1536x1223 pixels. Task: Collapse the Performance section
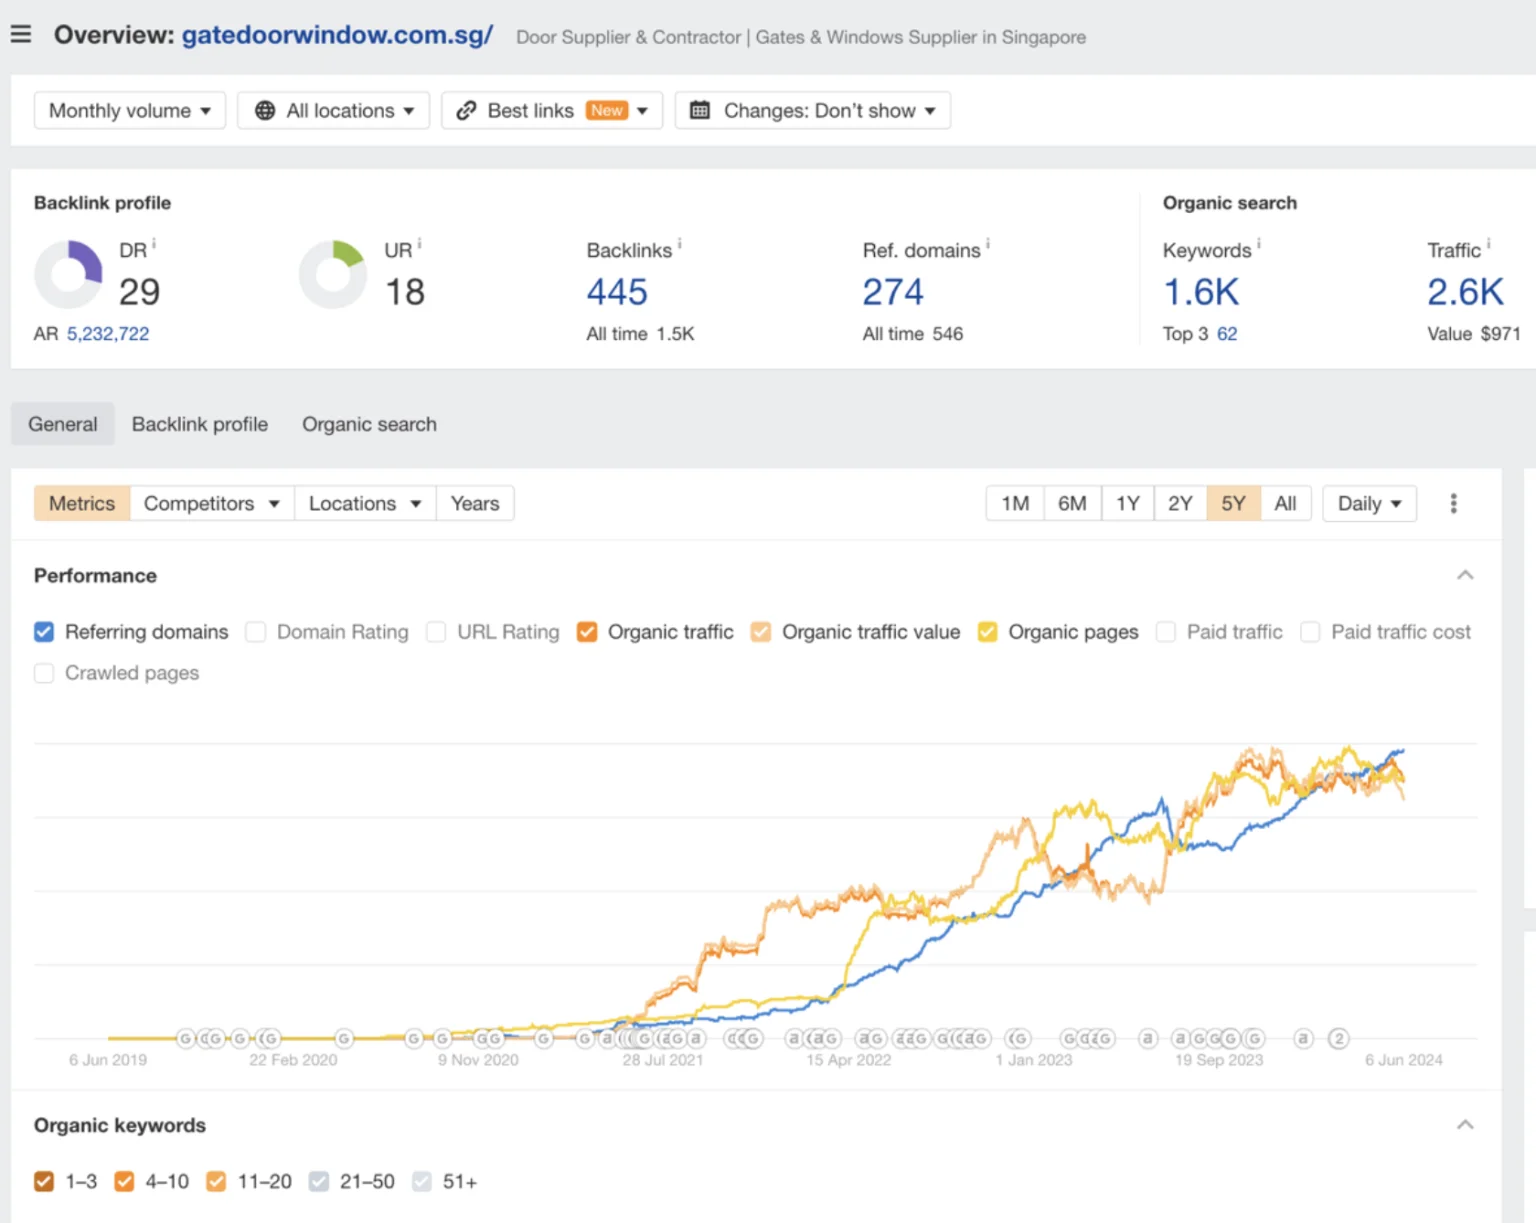1465,575
